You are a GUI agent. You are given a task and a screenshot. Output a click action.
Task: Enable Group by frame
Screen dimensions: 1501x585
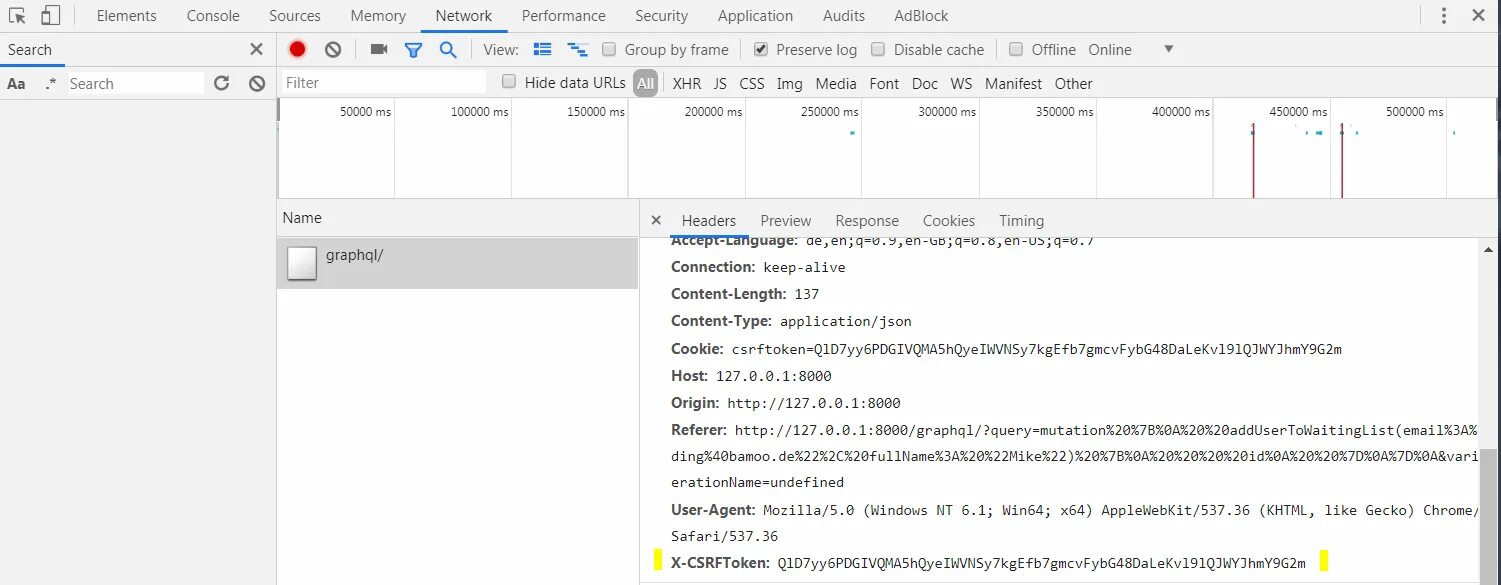609,49
